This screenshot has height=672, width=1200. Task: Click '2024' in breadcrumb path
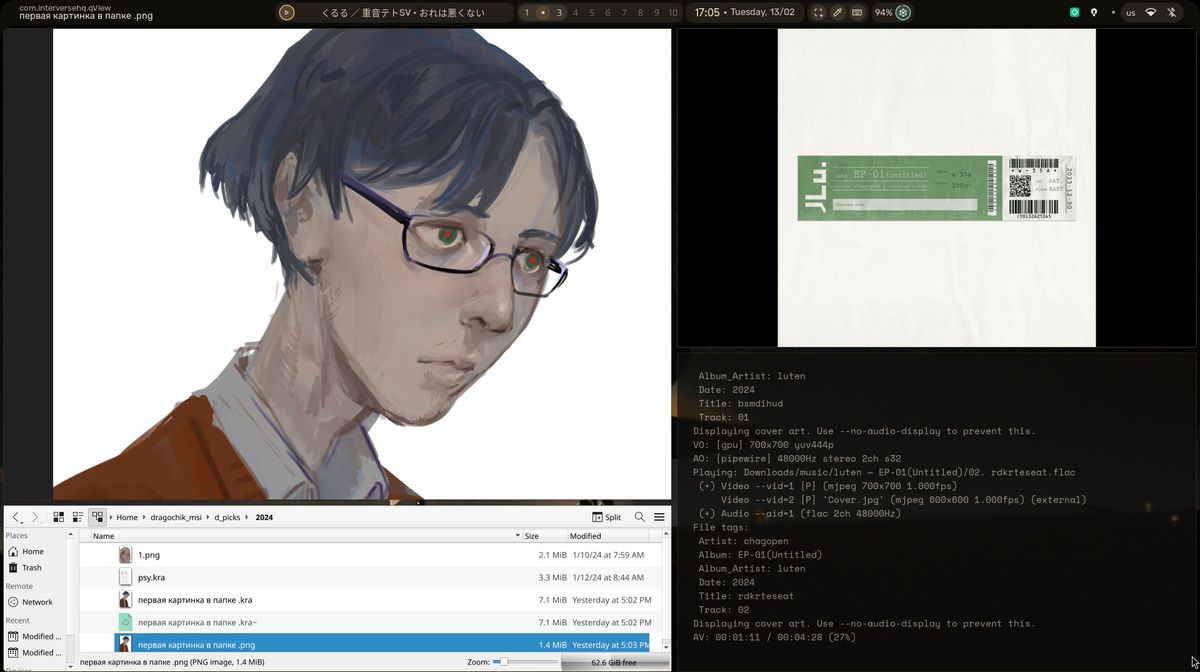pos(264,517)
